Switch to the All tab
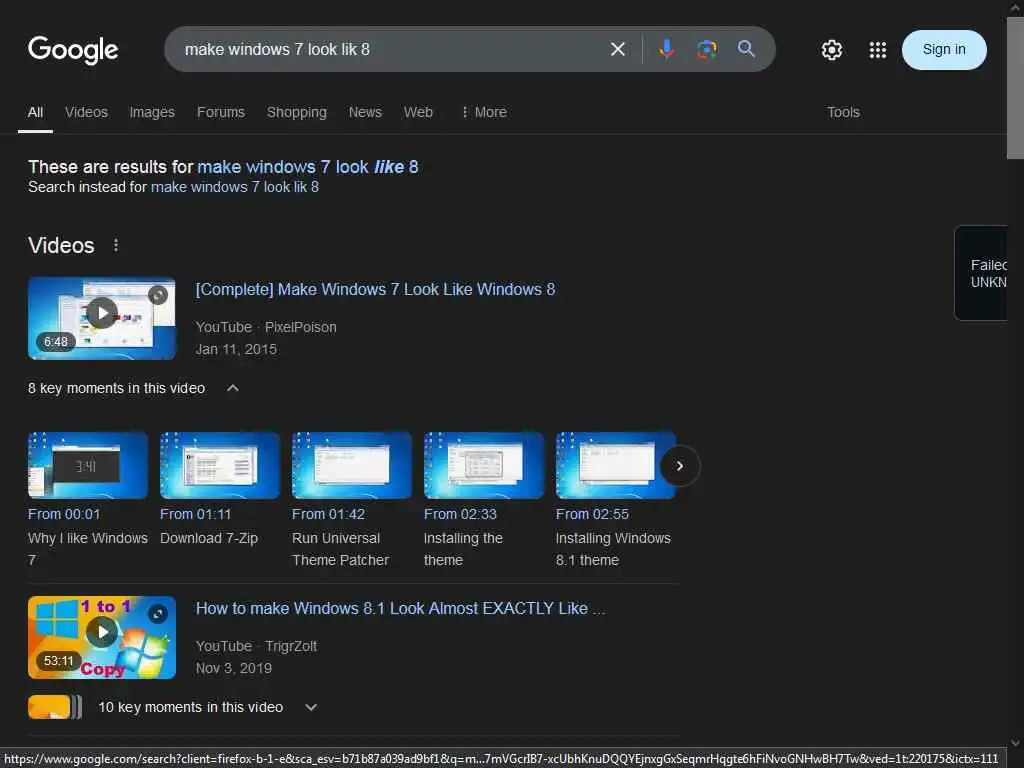Screen dimensions: 1024x768 pos(35,112)
